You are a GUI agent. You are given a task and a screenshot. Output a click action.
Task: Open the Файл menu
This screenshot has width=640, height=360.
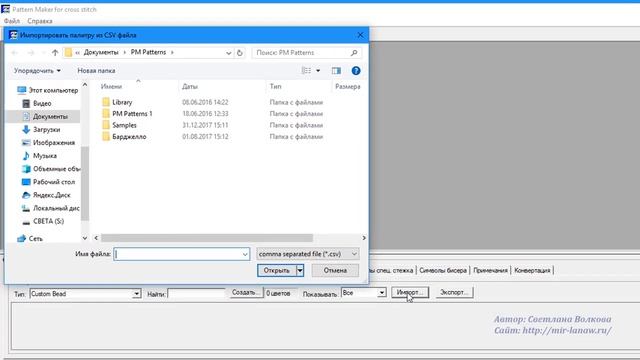click(12, 21)
